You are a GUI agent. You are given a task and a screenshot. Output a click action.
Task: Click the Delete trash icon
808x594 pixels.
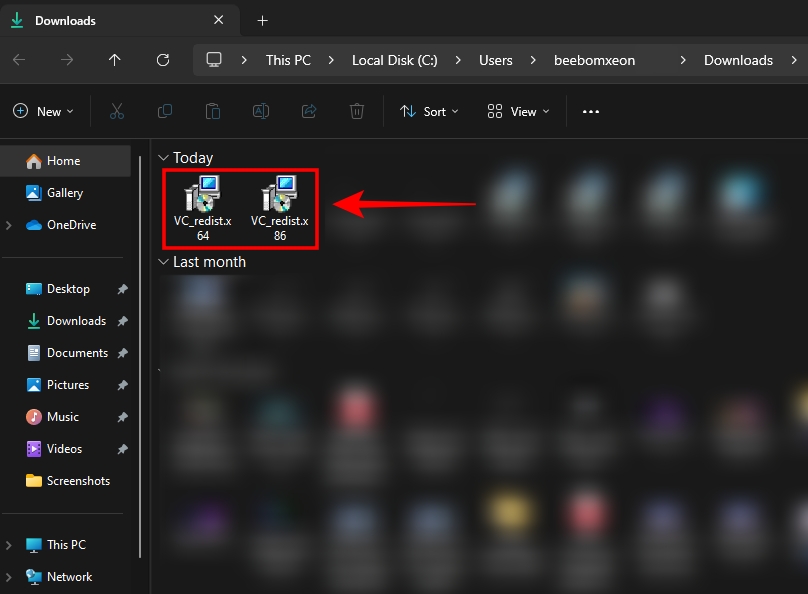(x=357, y=111)
